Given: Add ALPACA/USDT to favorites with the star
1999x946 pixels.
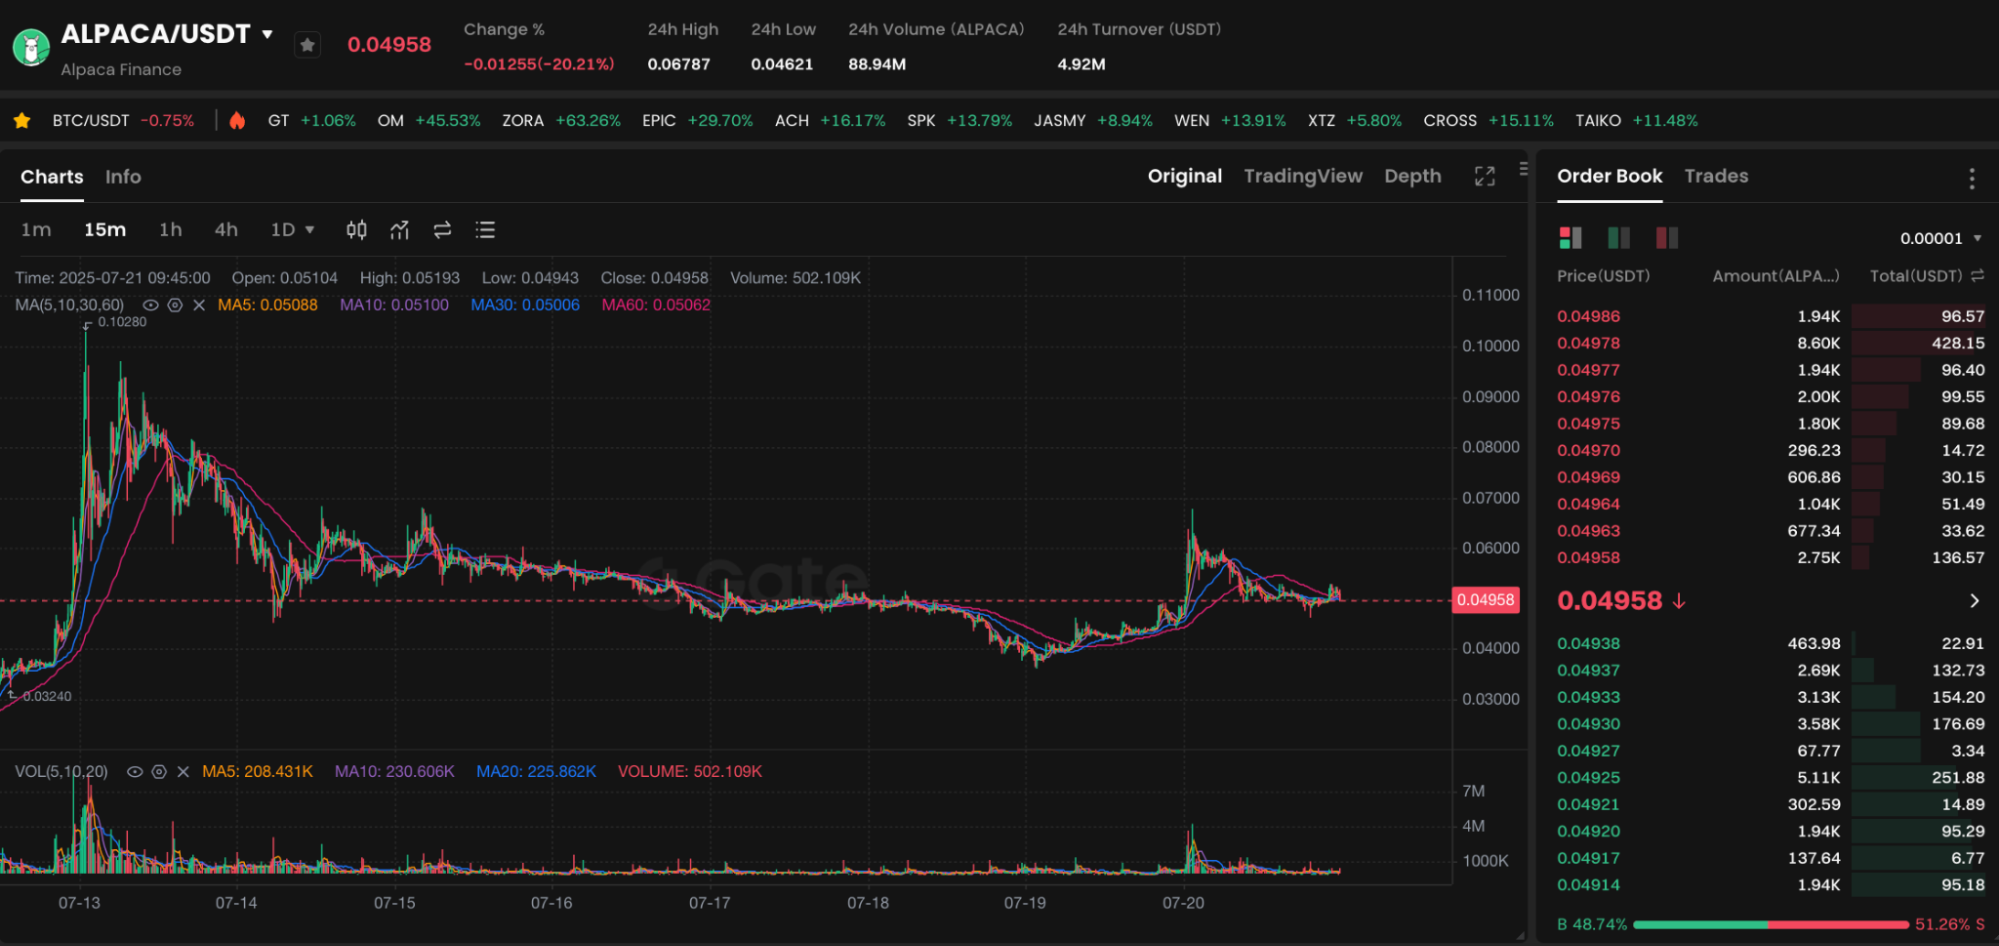Looking at the screenshot, I should click(308, 45).
